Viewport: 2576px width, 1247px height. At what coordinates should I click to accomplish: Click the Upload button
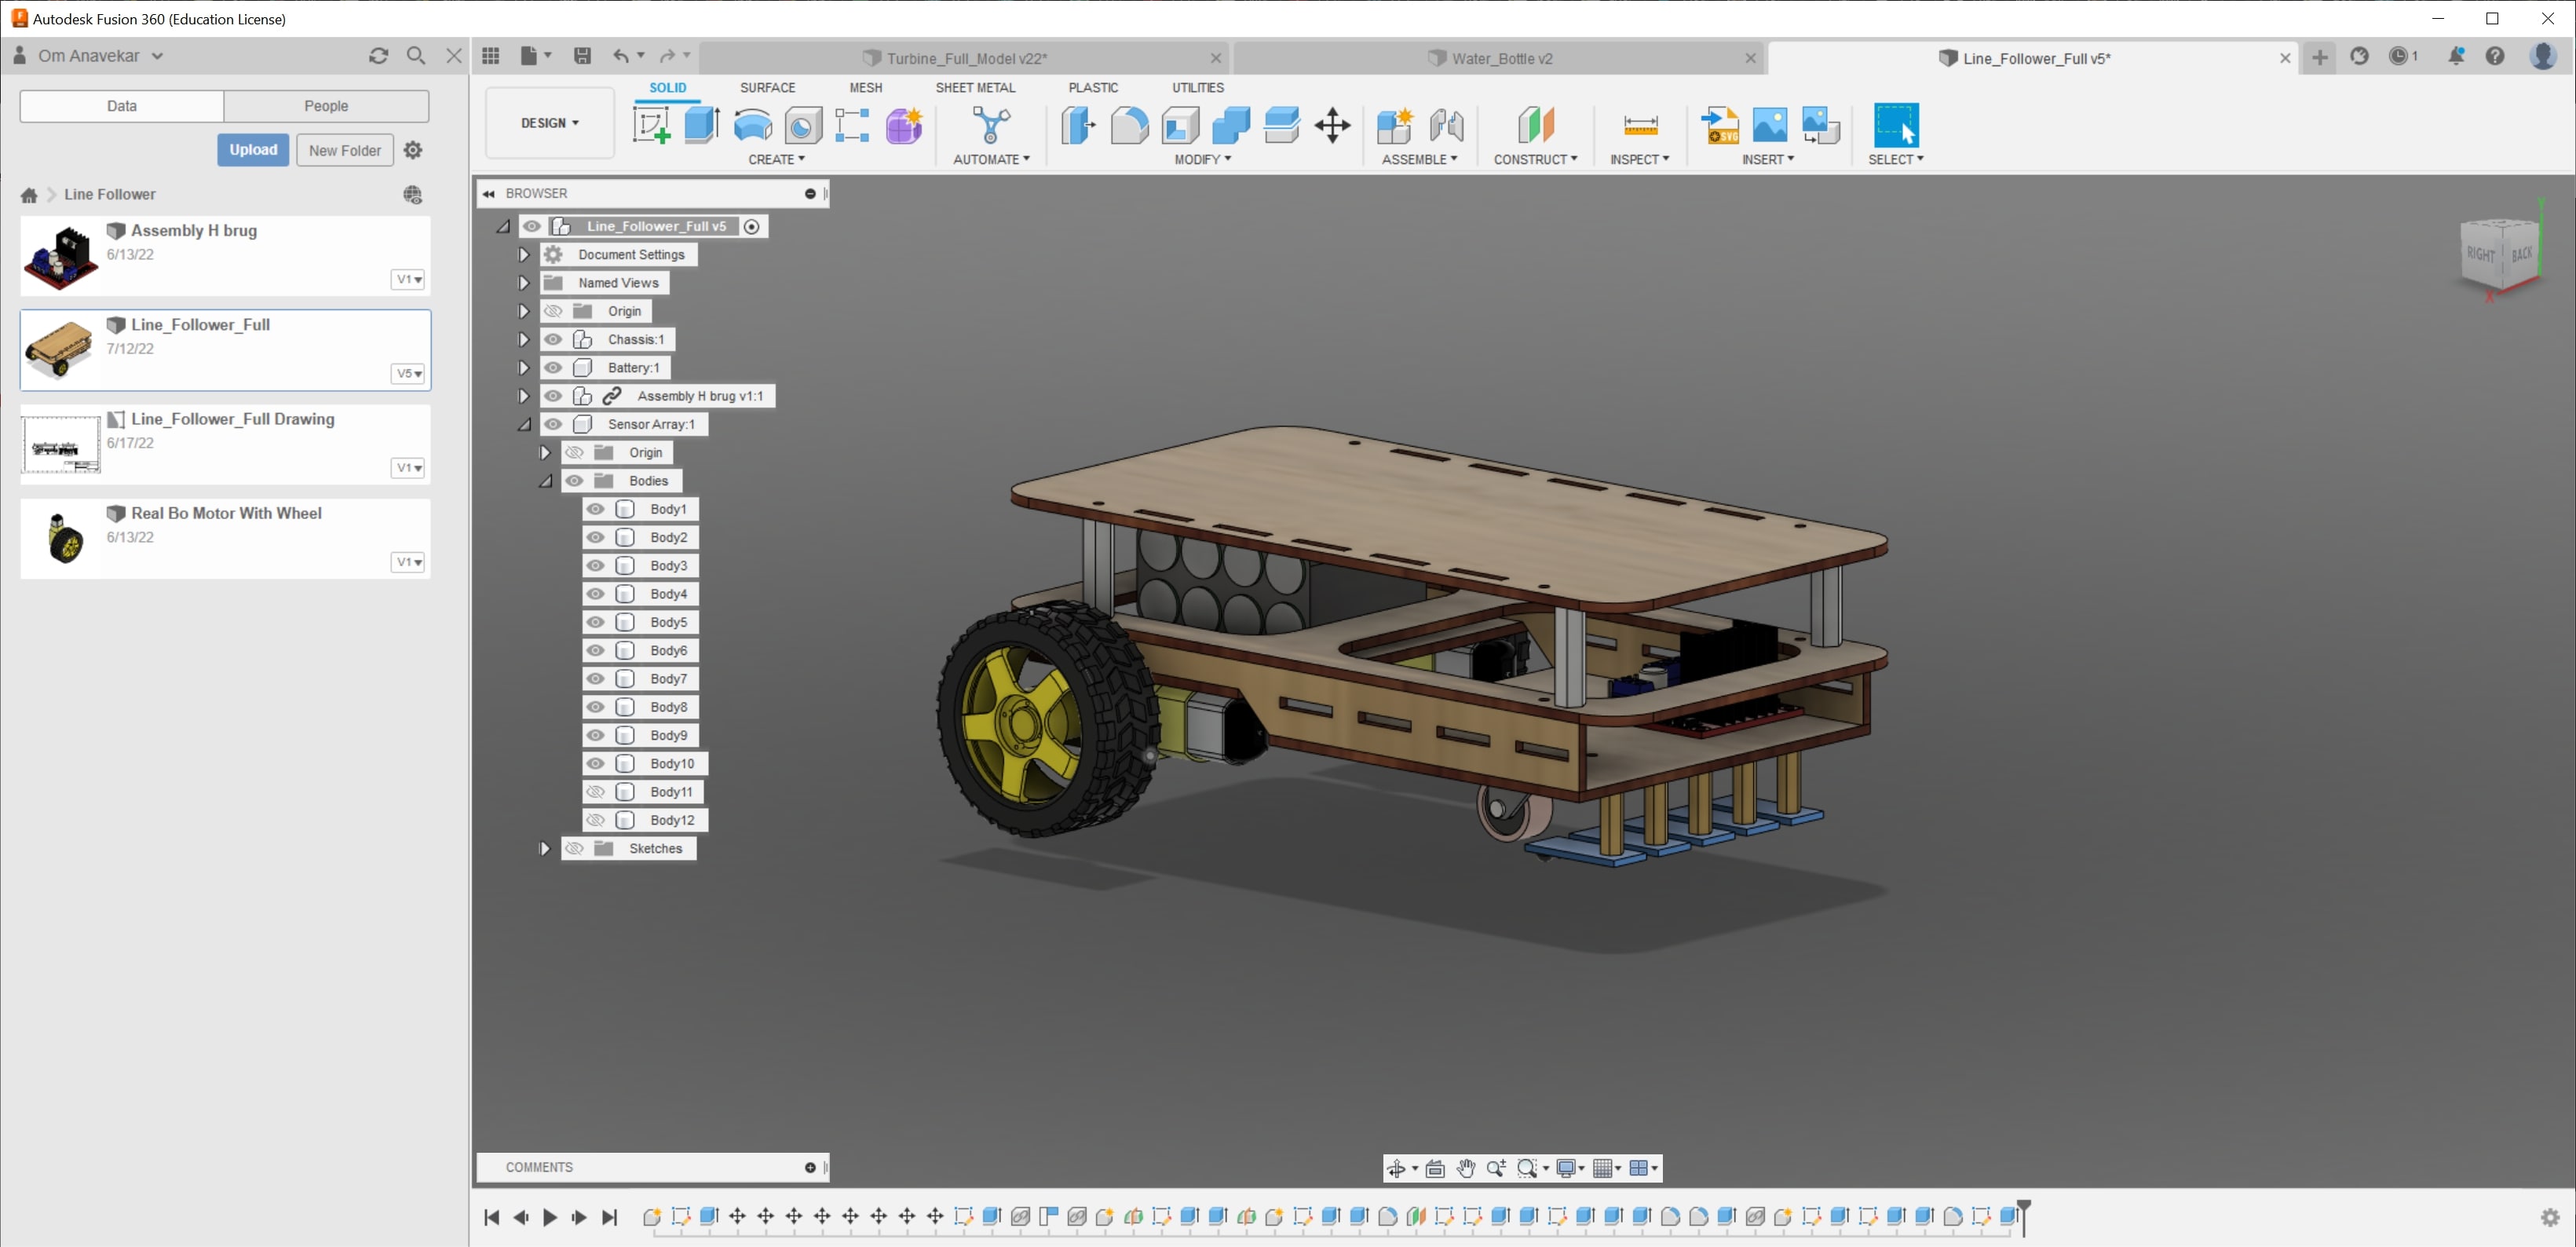pos(253,150)
